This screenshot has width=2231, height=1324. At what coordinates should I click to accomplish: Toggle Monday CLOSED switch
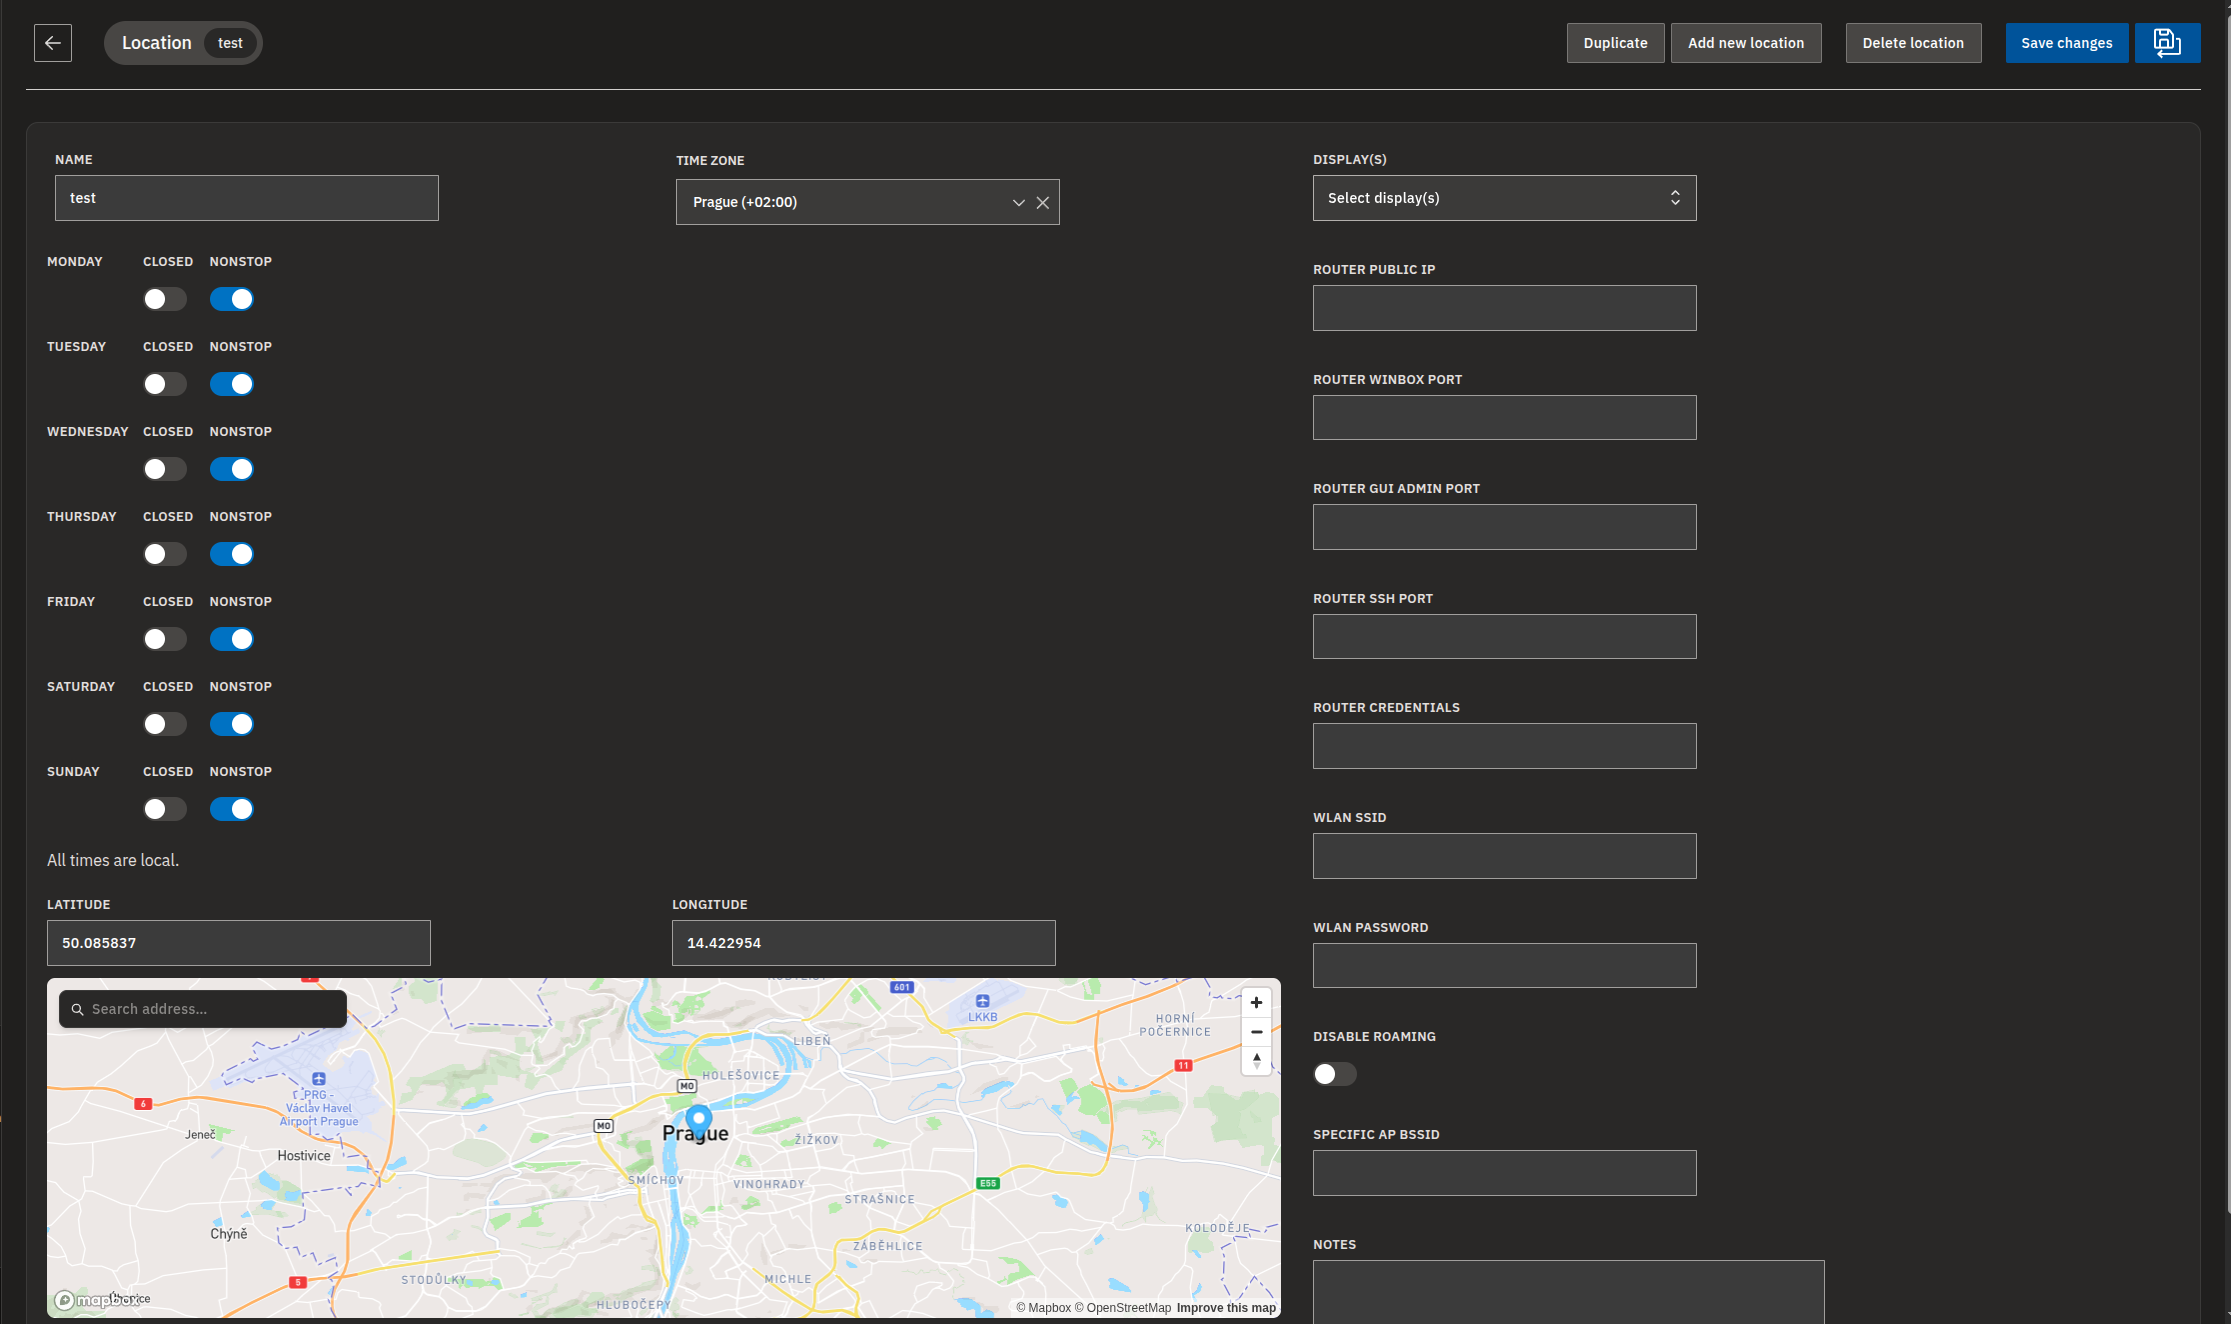pos(165,299)
